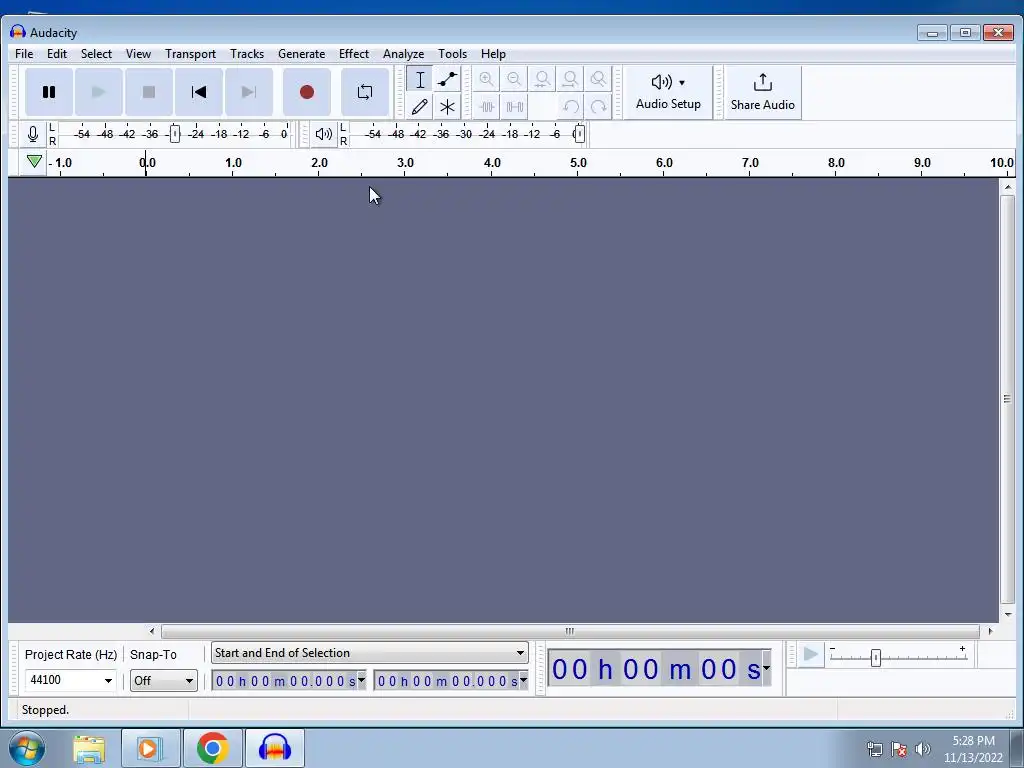1024x768 pixels.
Task: Open selection end time format arrow
Action: coord(523,680)
